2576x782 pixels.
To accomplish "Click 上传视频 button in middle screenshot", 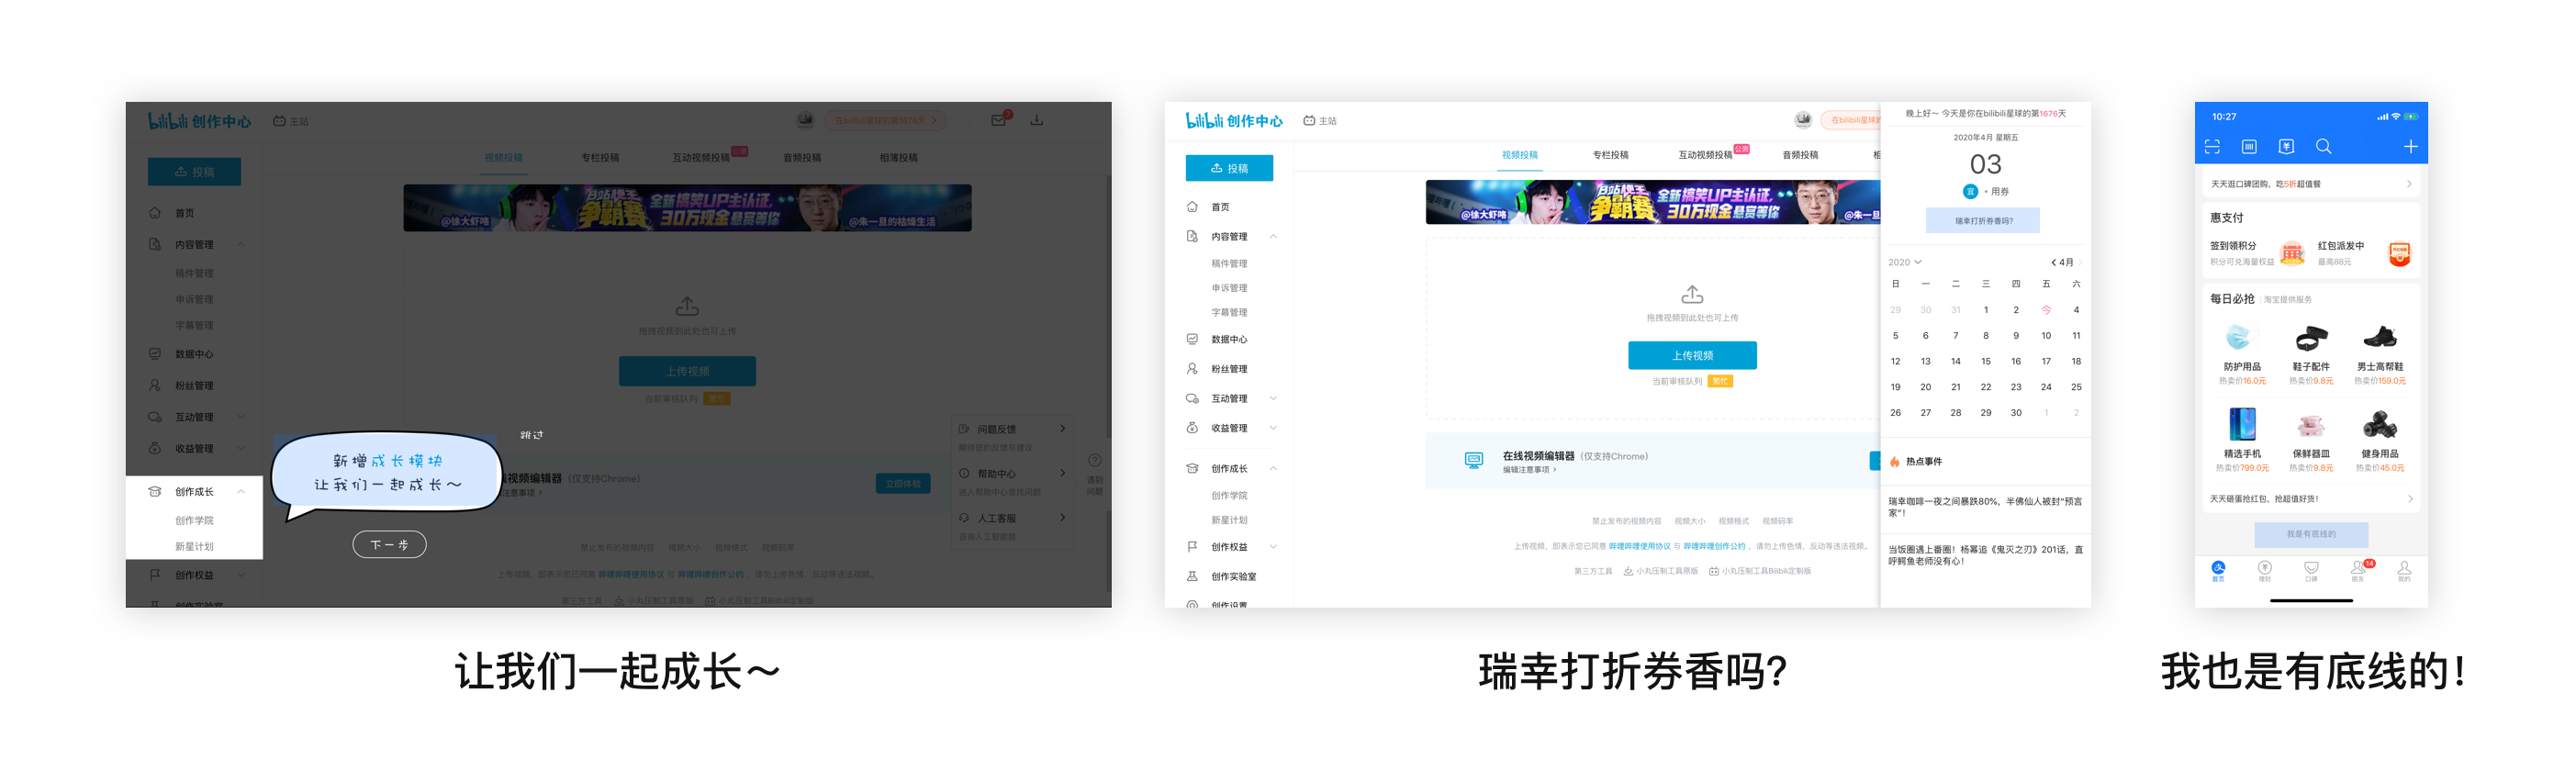I will tap(1692, 355).
